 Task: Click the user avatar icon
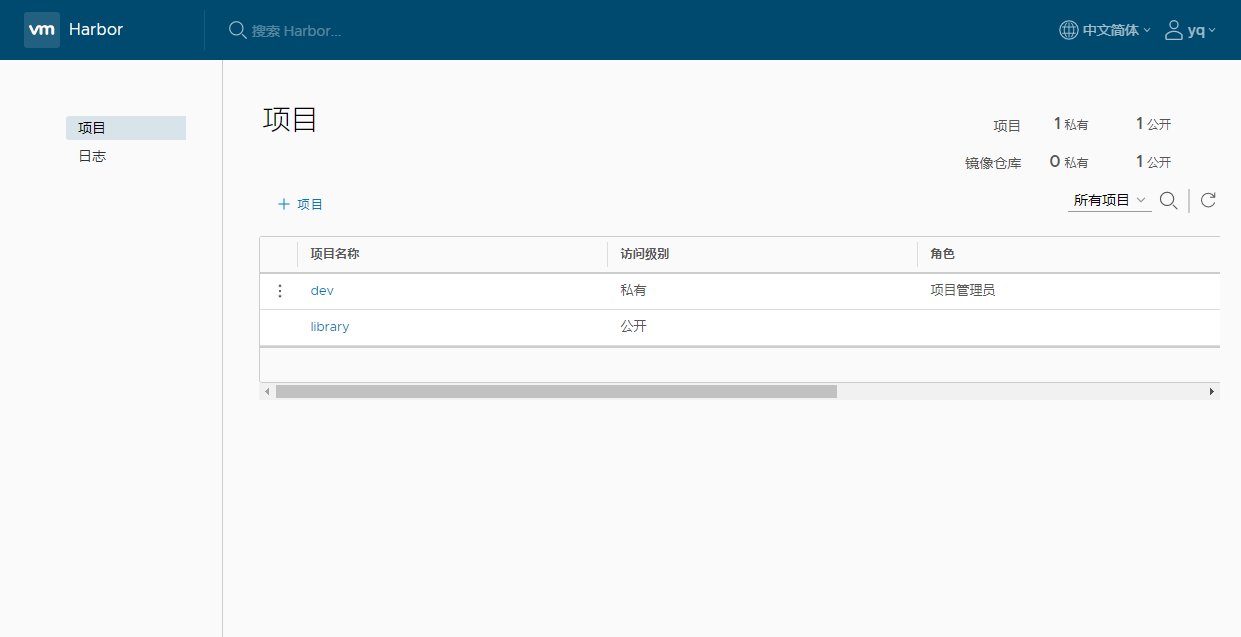pyautogui.click(x=1174, y=30)
